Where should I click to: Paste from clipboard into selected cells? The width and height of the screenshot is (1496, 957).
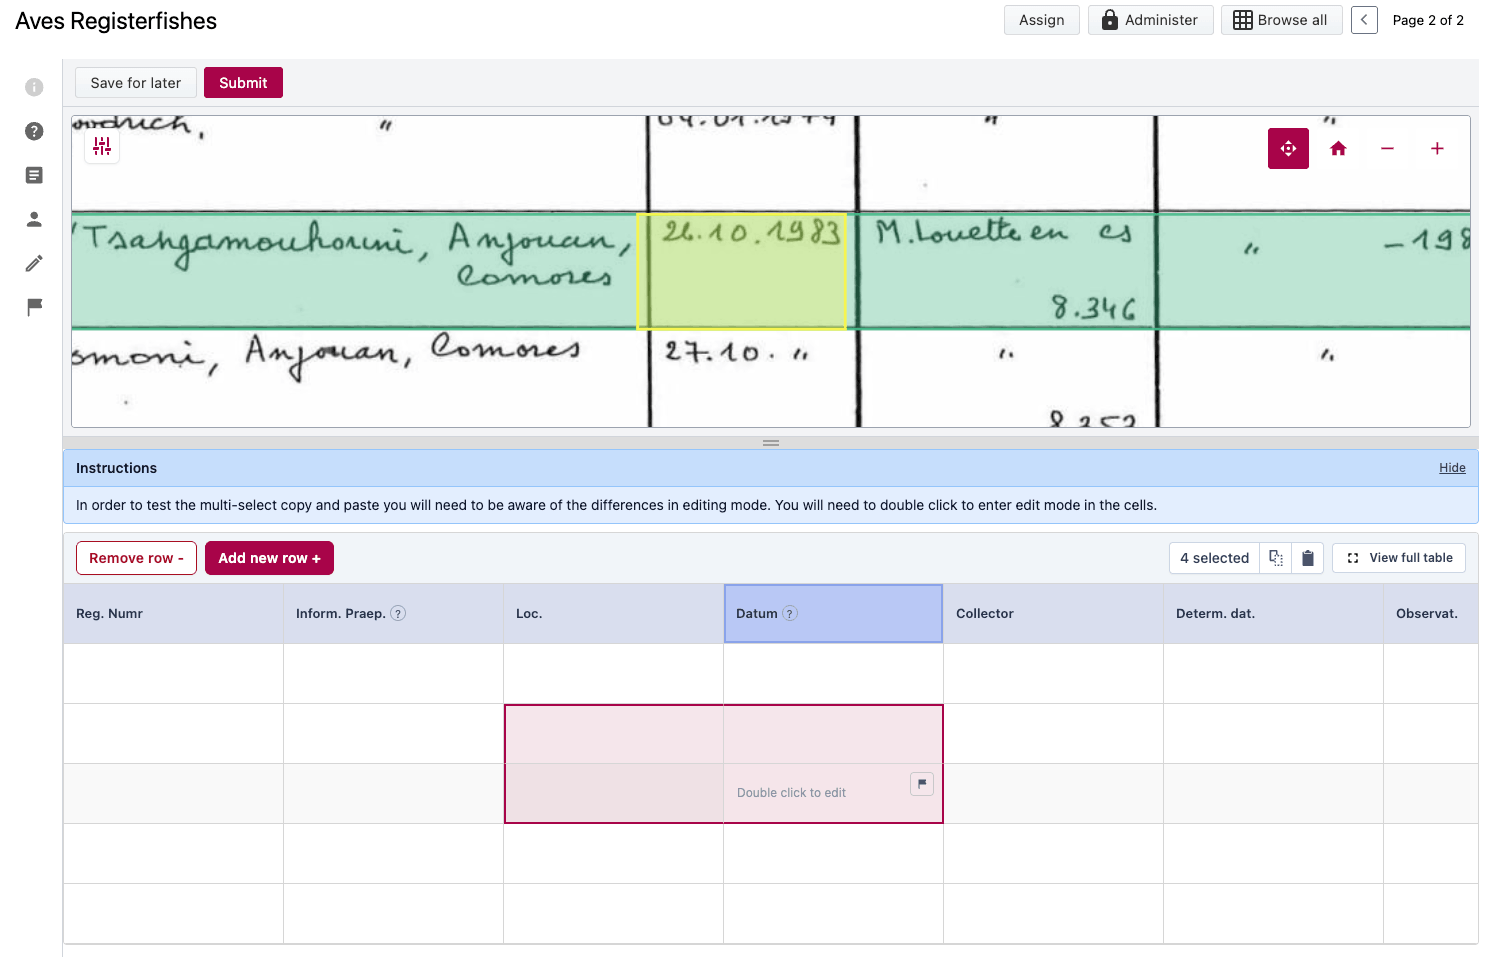click(1308, 558)
